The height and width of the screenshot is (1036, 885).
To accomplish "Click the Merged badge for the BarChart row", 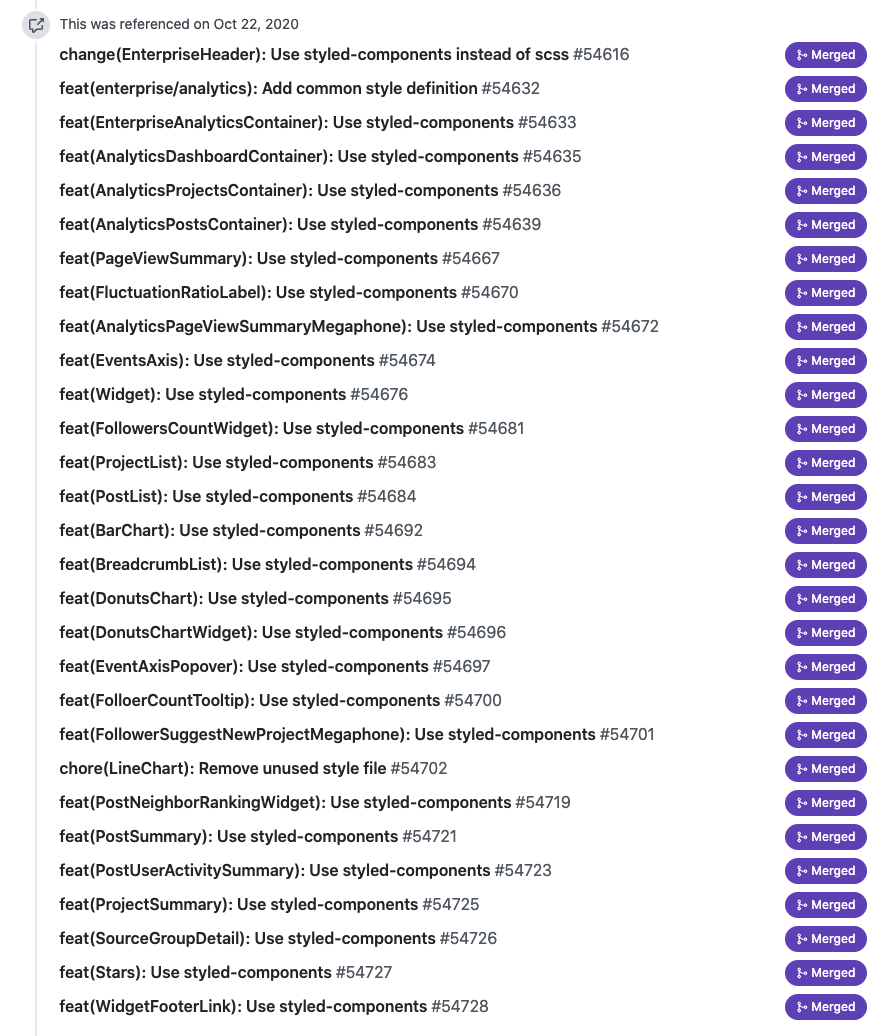I will (x=825, y=531).
